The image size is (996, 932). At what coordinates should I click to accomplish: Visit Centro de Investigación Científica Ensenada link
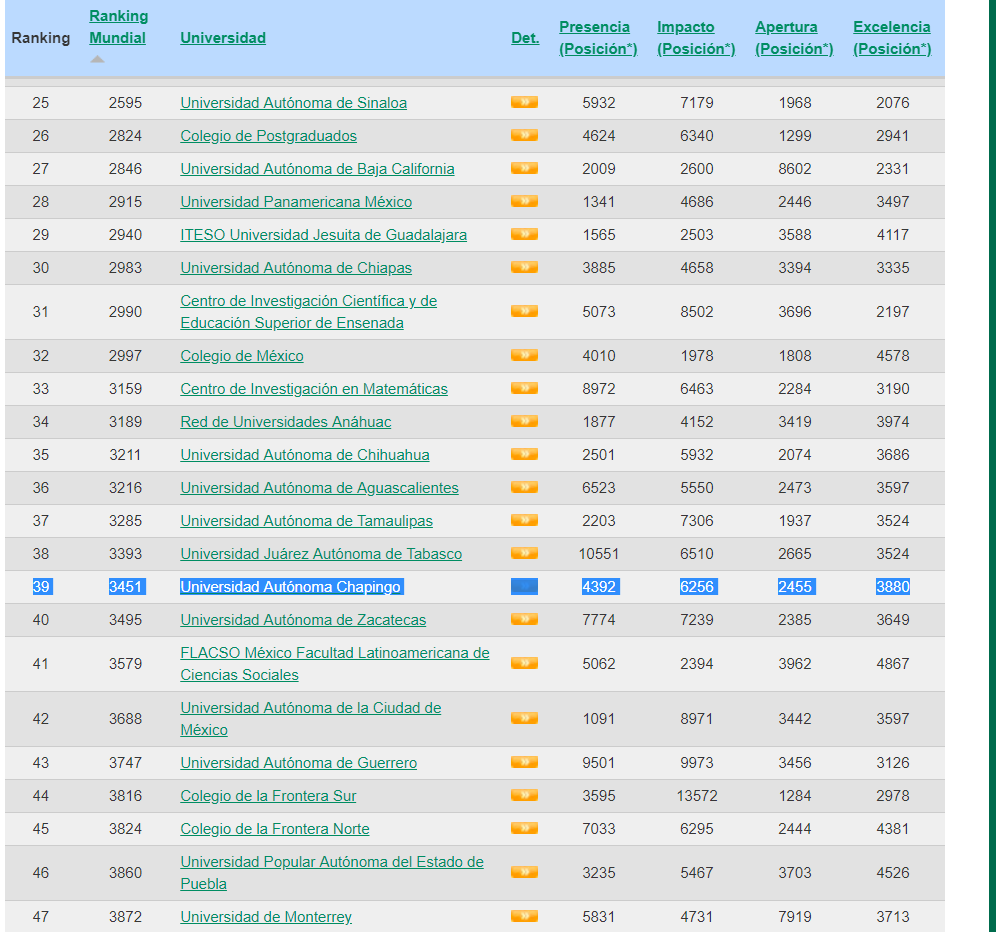pos(309,312)
